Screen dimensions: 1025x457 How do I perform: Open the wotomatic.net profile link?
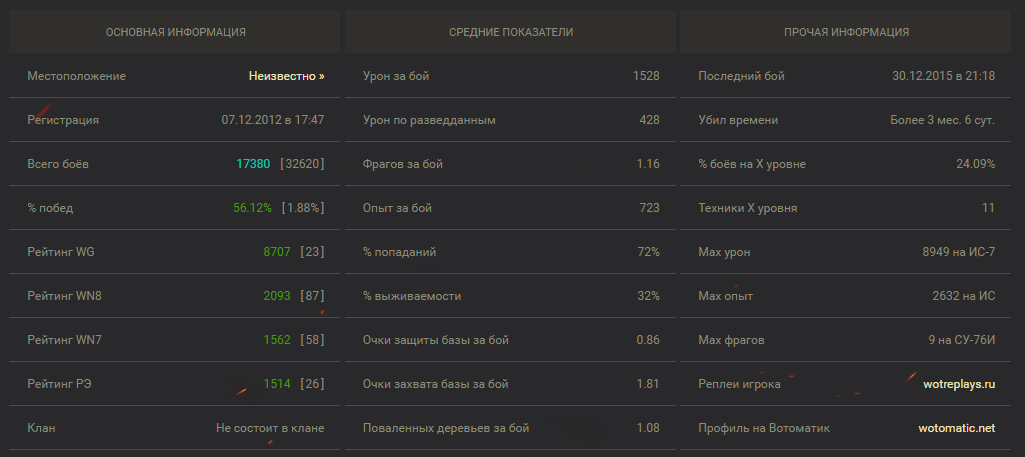coord(957,428)
